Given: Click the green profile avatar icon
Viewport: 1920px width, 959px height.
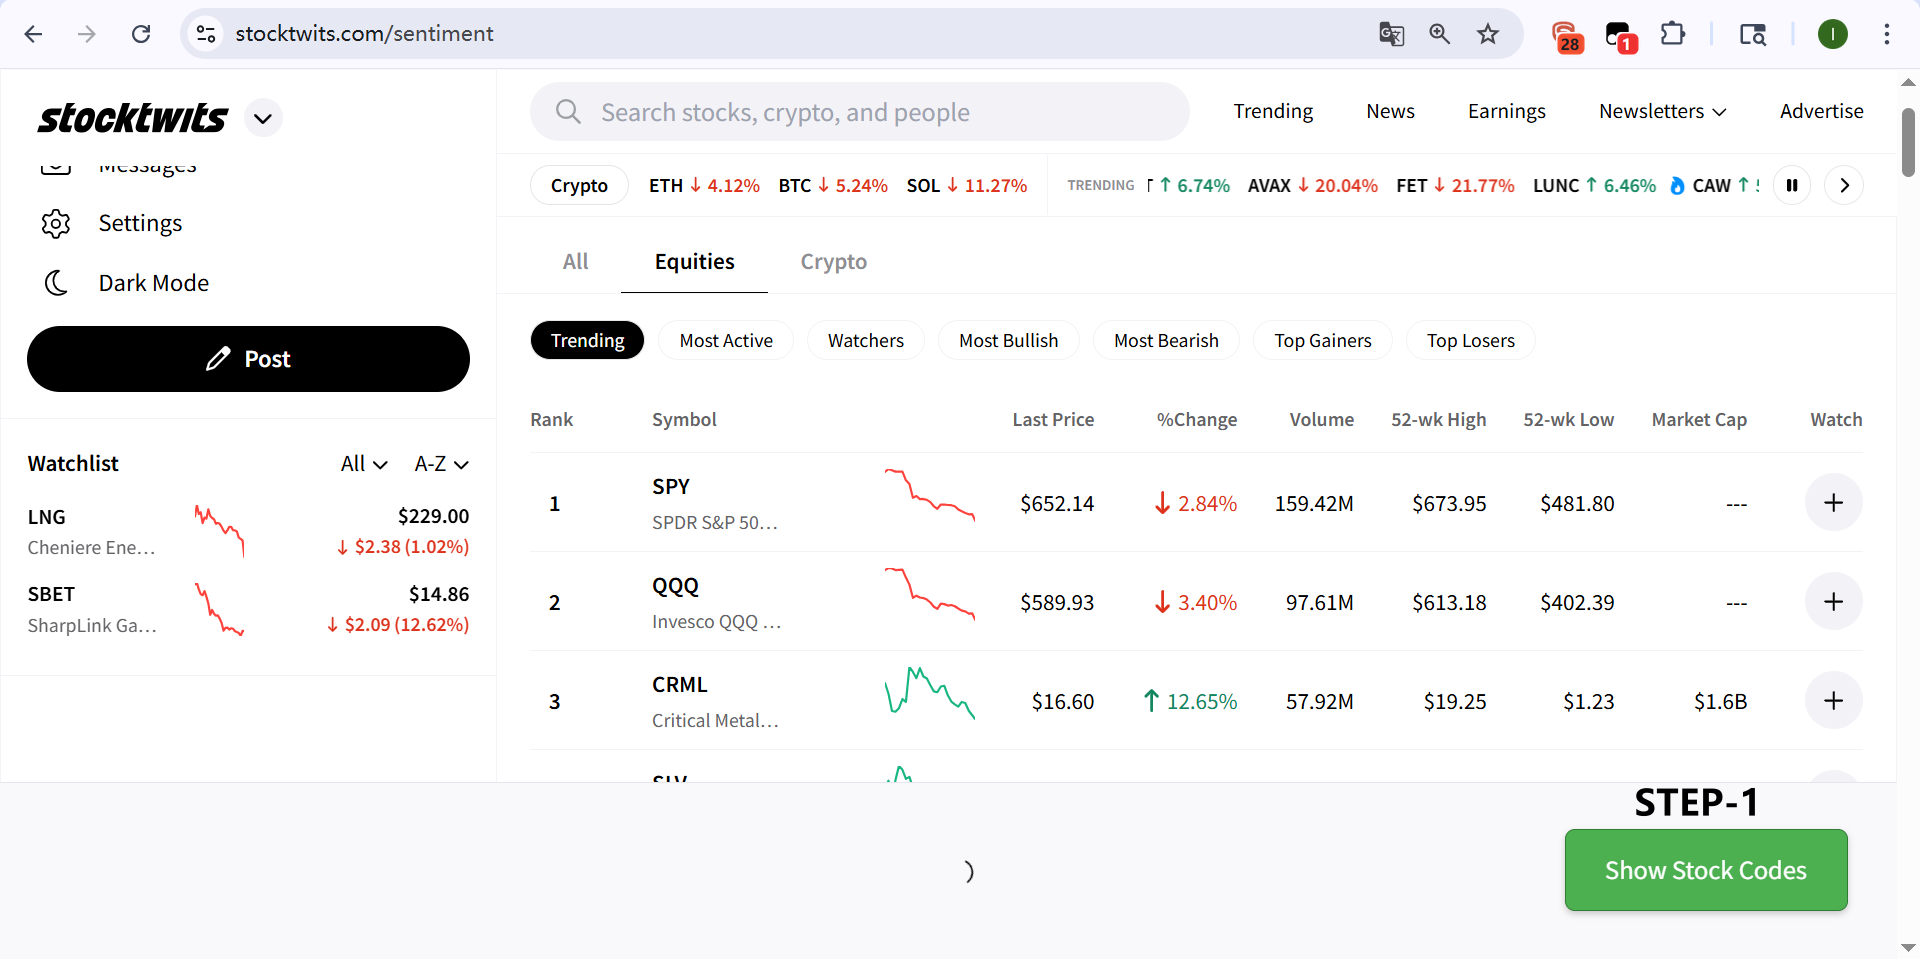Looking at the screenshot, I should click(1832, 34).
